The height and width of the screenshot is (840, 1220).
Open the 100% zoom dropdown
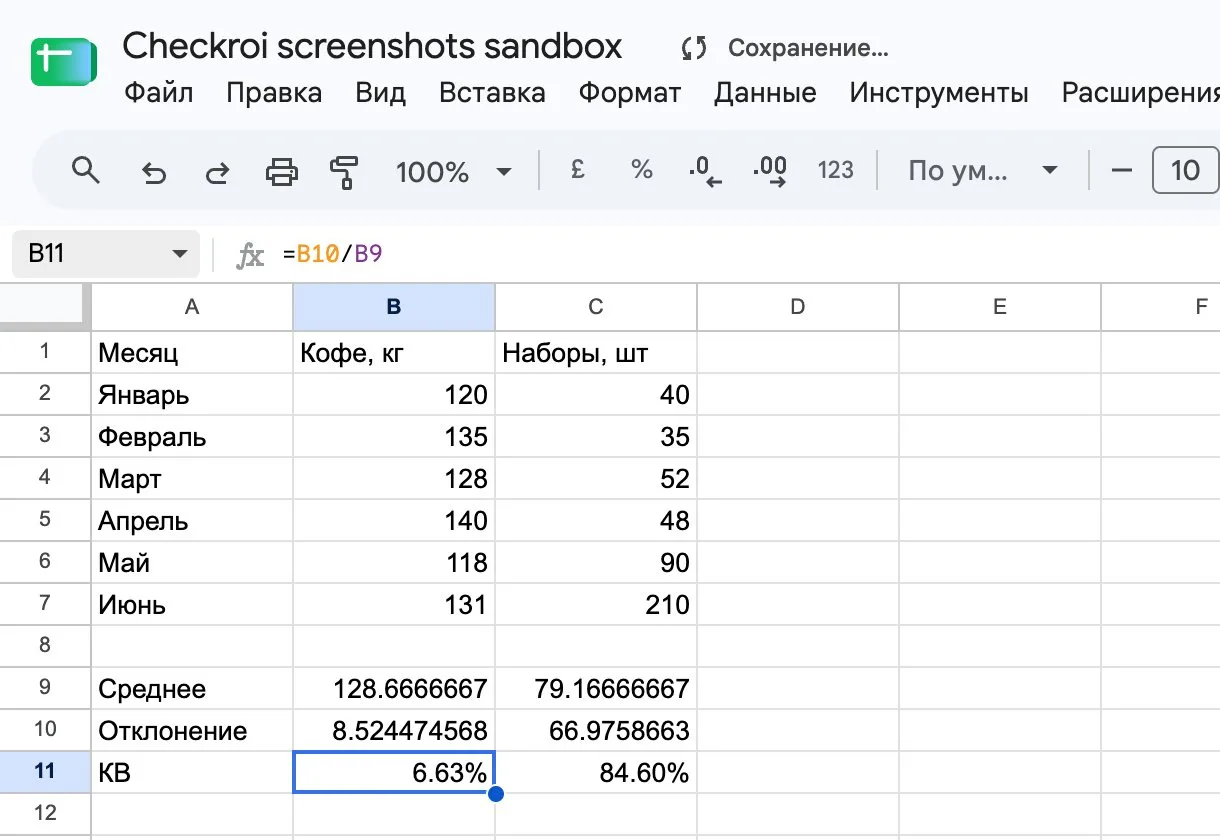point(453,172)
